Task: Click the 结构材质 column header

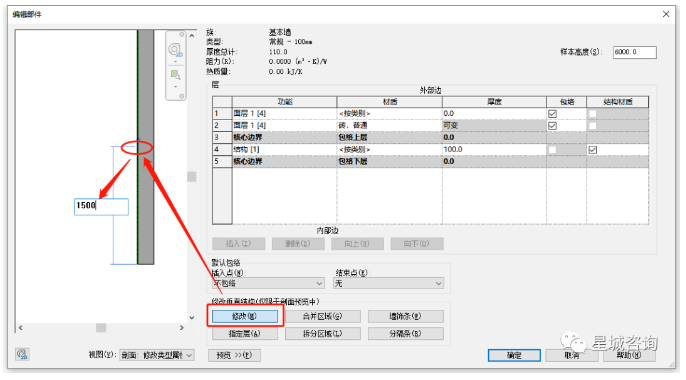Action: coord(617,101)
